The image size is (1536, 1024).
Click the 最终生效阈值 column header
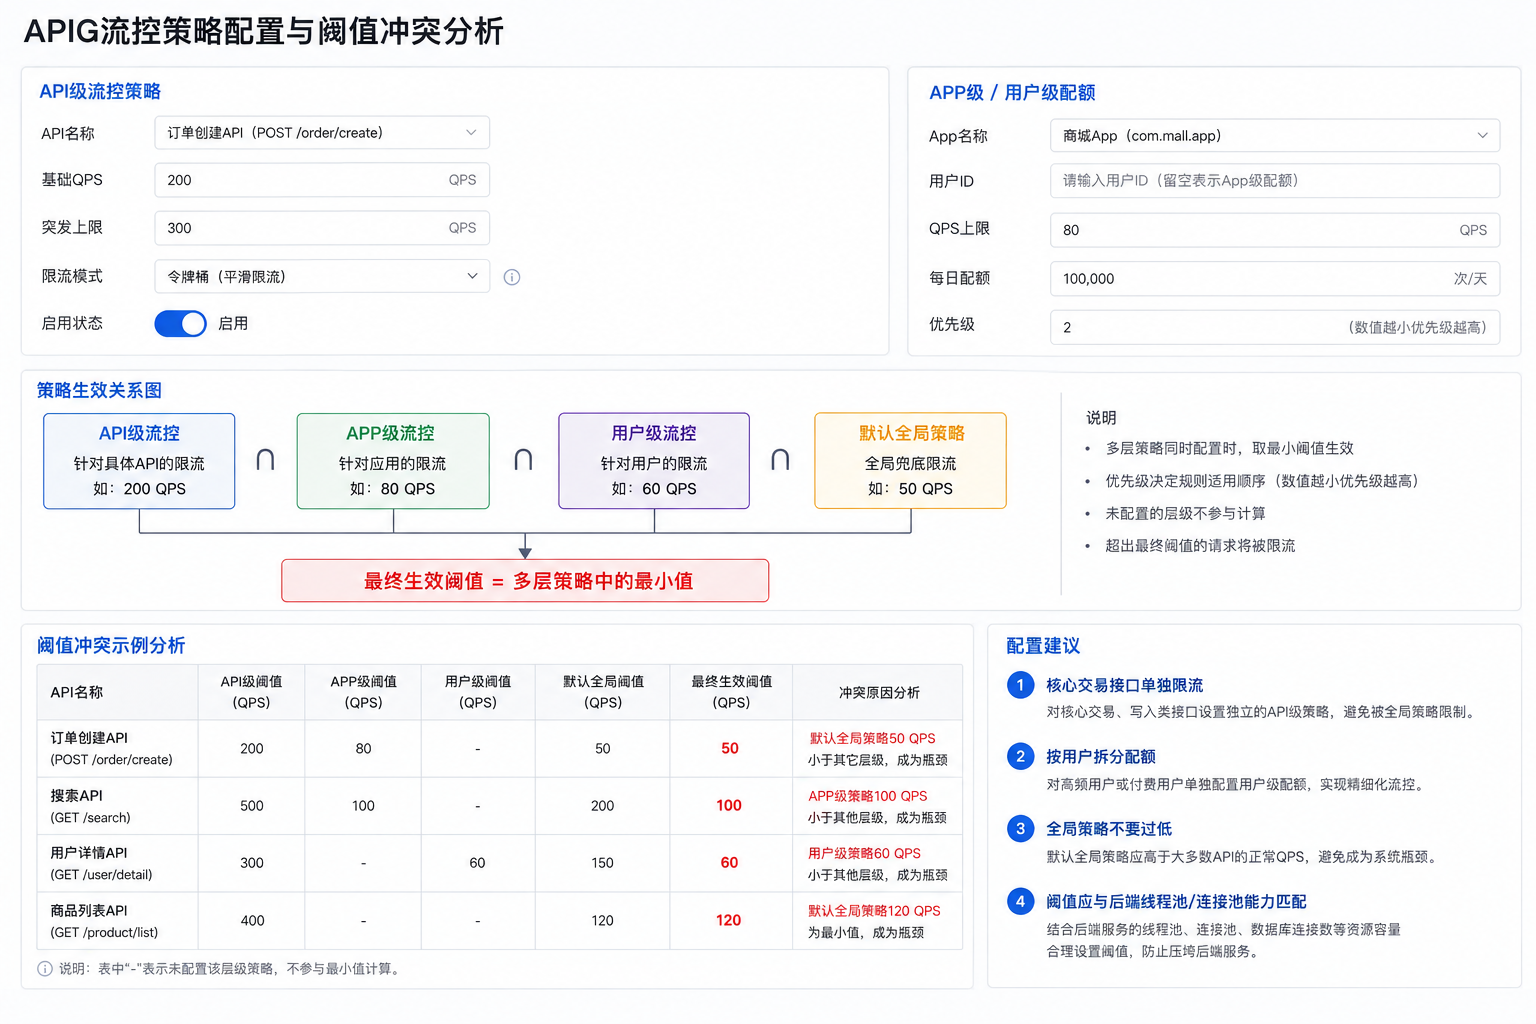point(732,692)
